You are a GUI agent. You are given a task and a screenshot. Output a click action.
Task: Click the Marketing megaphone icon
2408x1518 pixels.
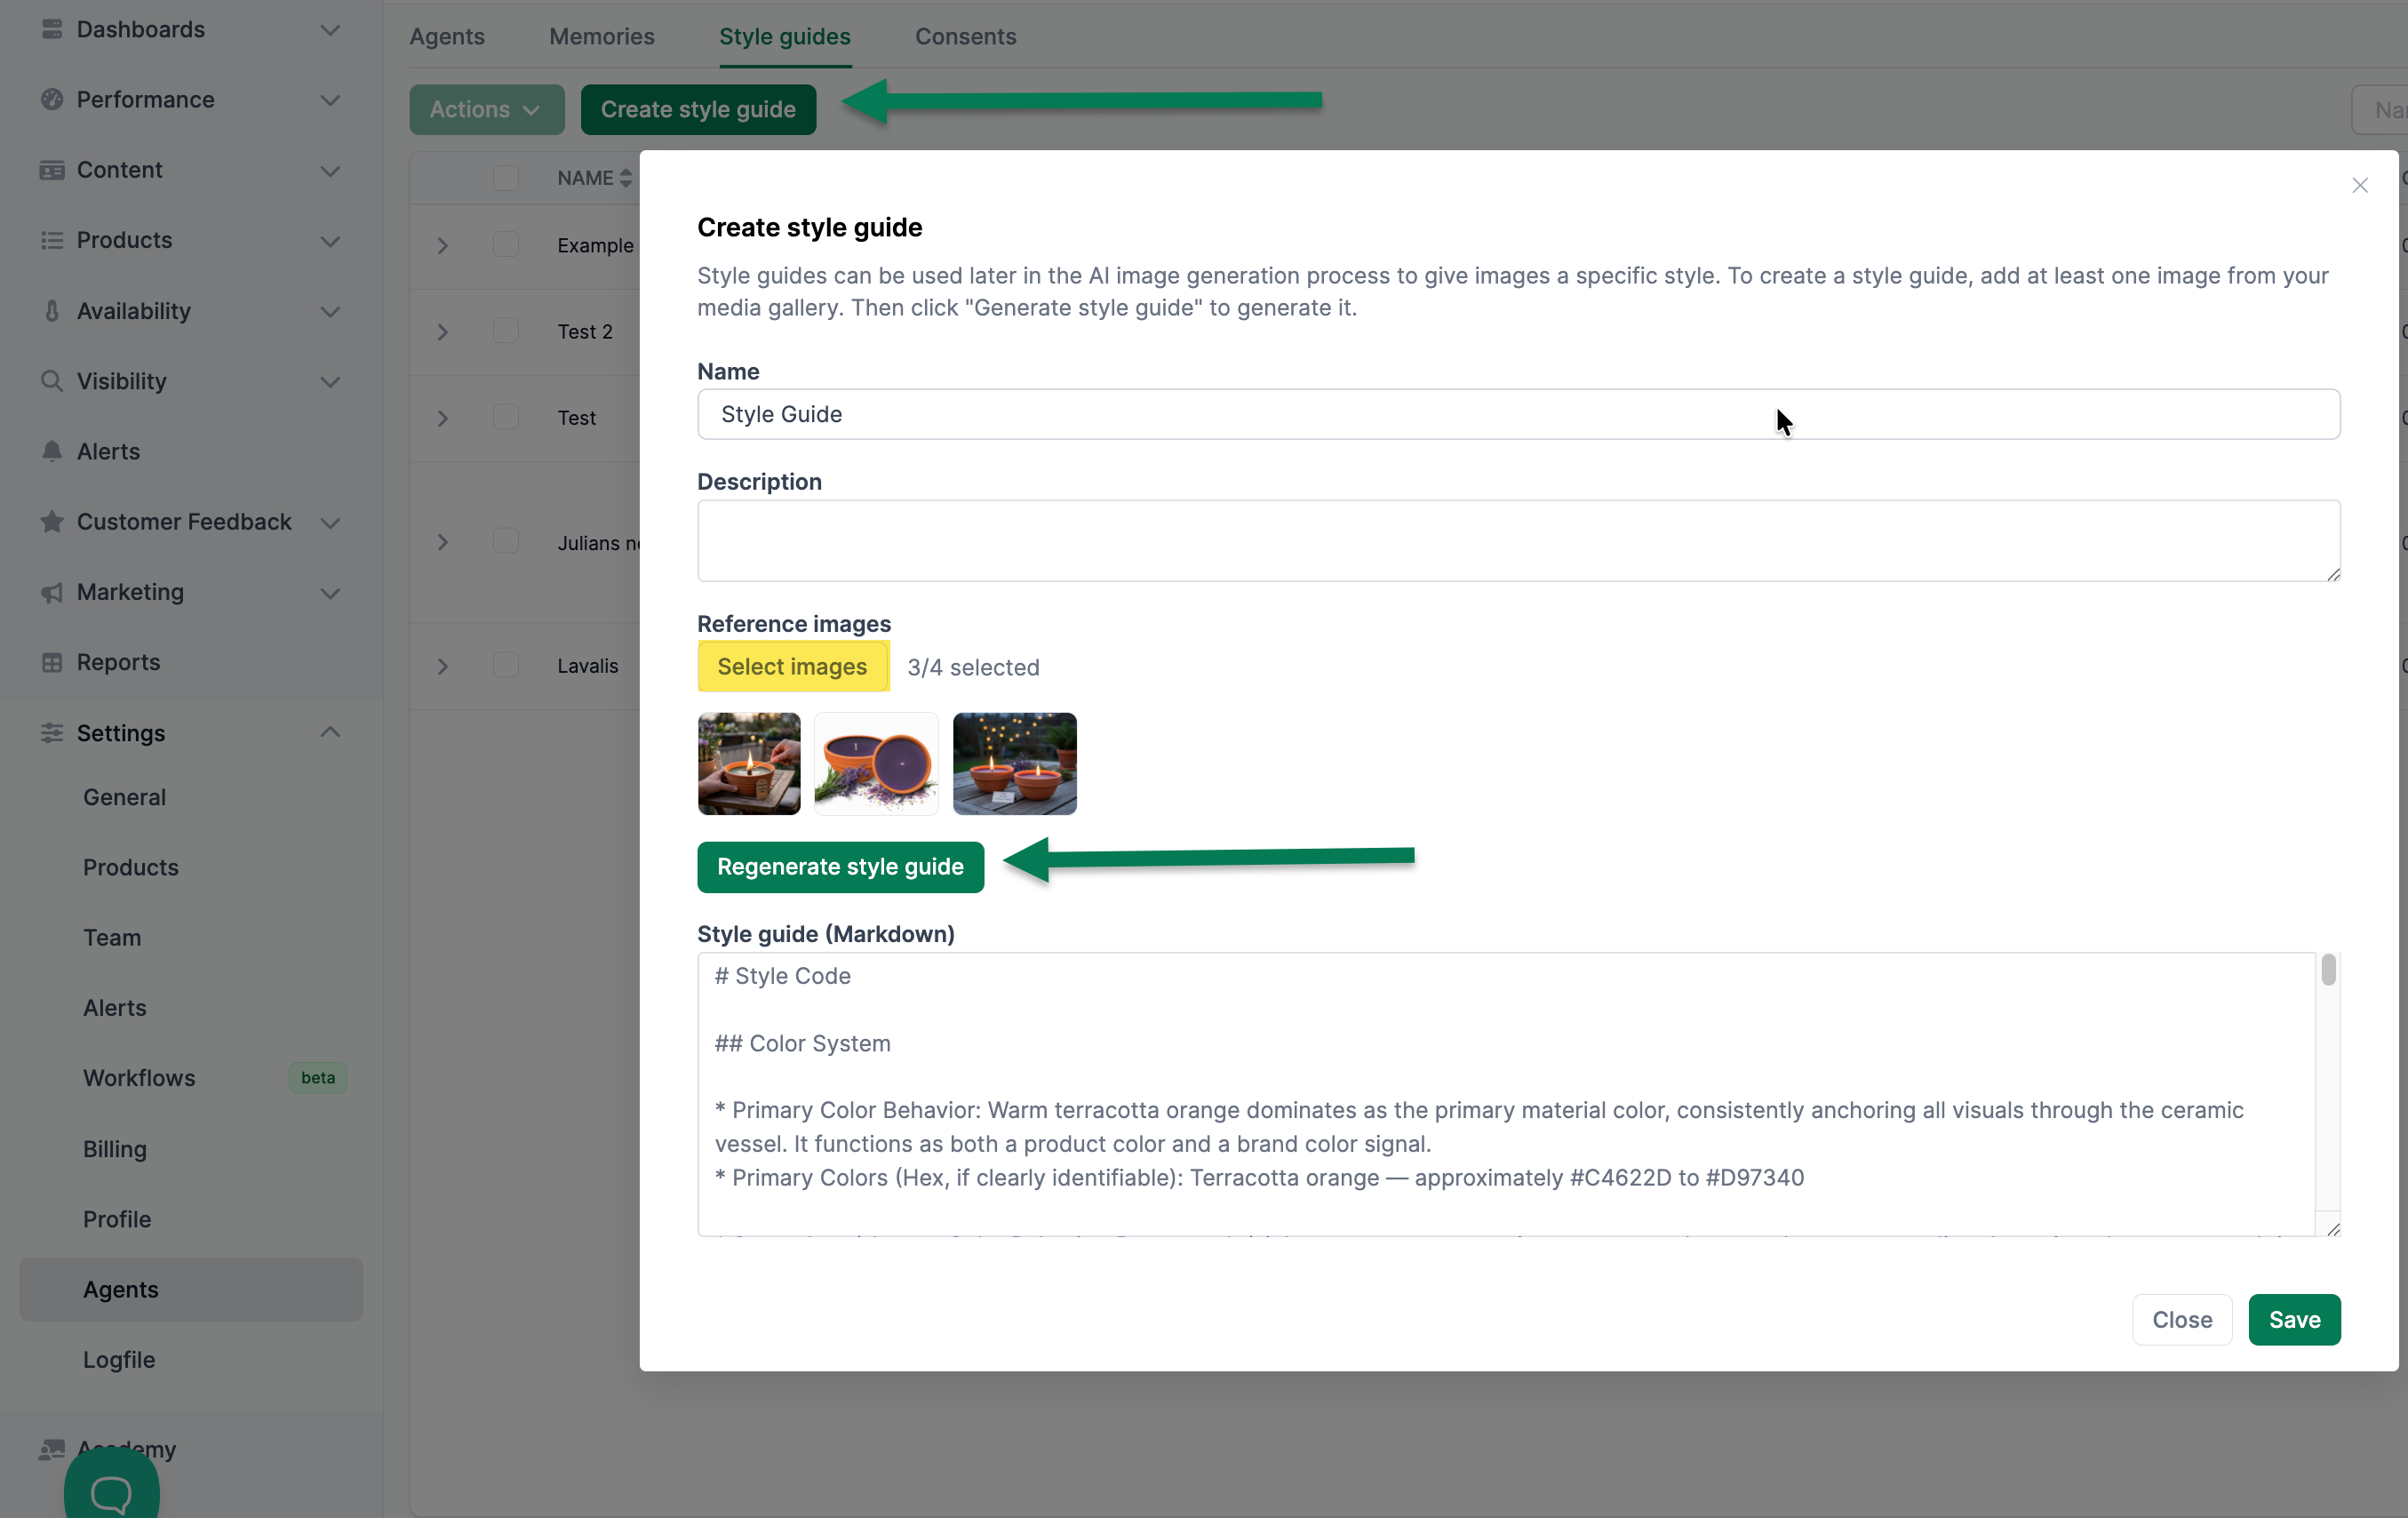click(x=52, y=593)
